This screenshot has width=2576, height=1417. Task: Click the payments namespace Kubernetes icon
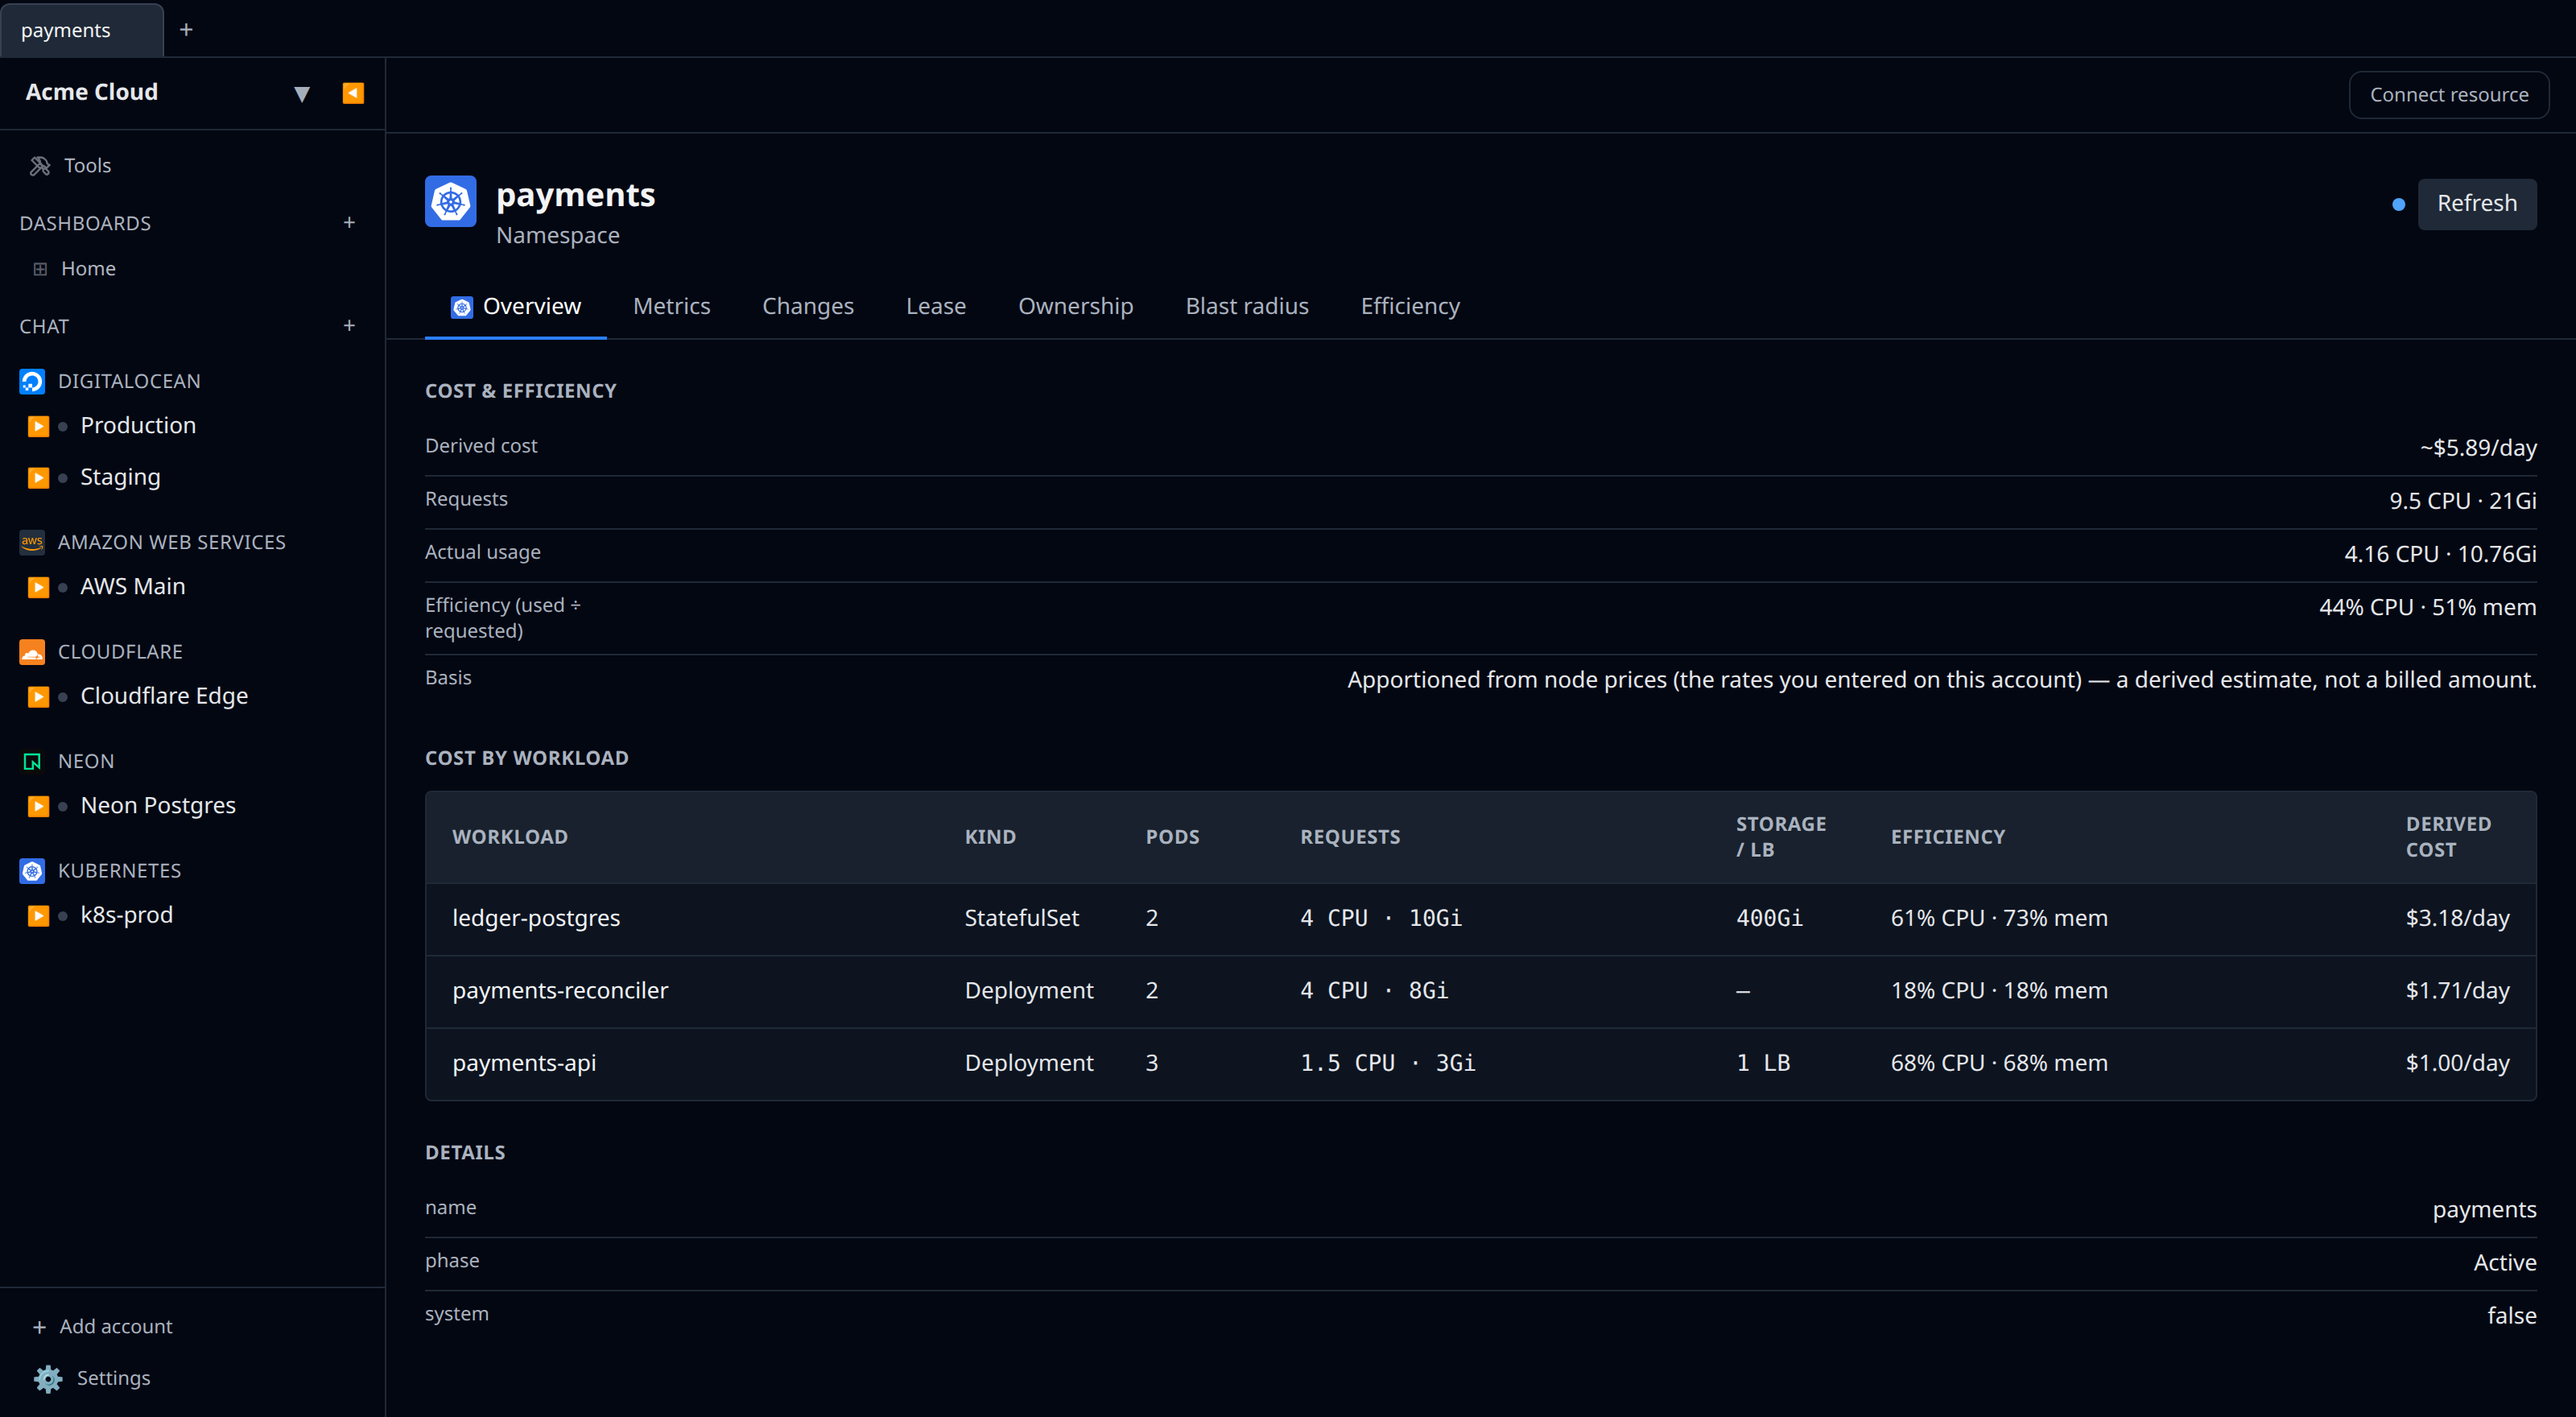pos(450,202)
